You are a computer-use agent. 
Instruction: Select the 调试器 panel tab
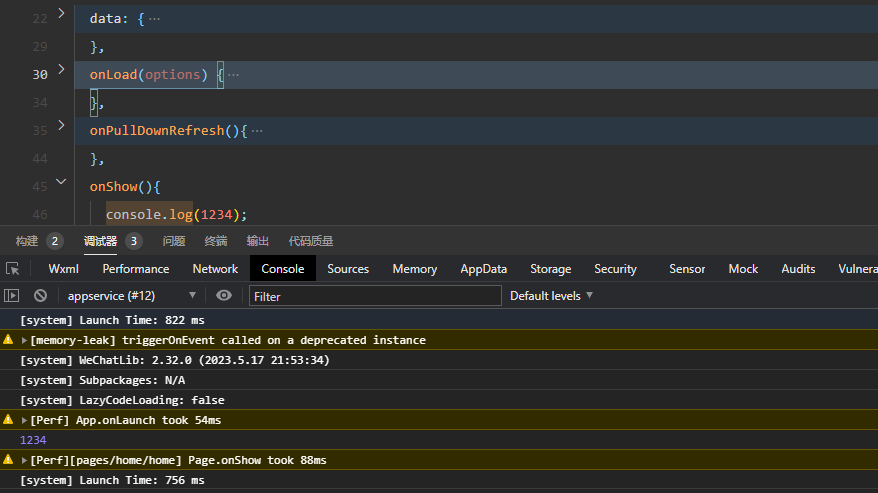100,241
